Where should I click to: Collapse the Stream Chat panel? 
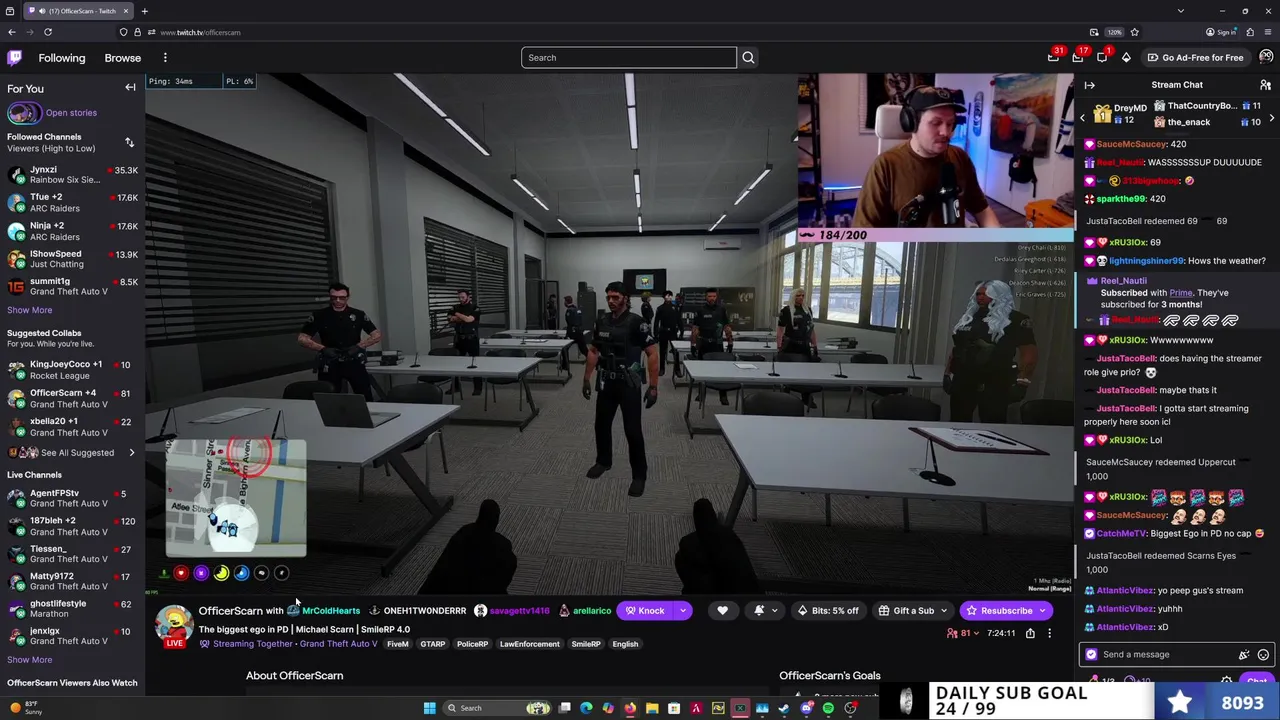click(x=1090, y=85)
